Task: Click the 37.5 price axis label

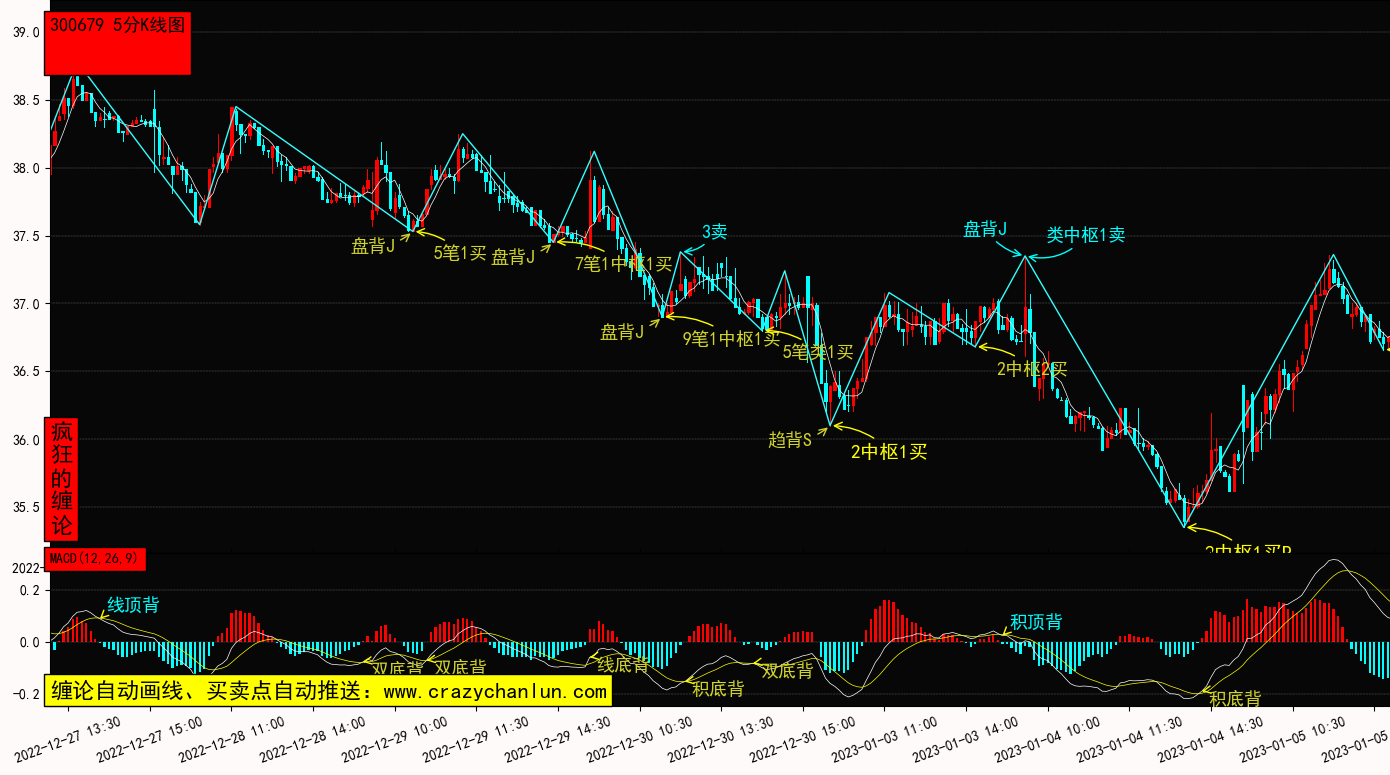Action: (x=26, y=236)
